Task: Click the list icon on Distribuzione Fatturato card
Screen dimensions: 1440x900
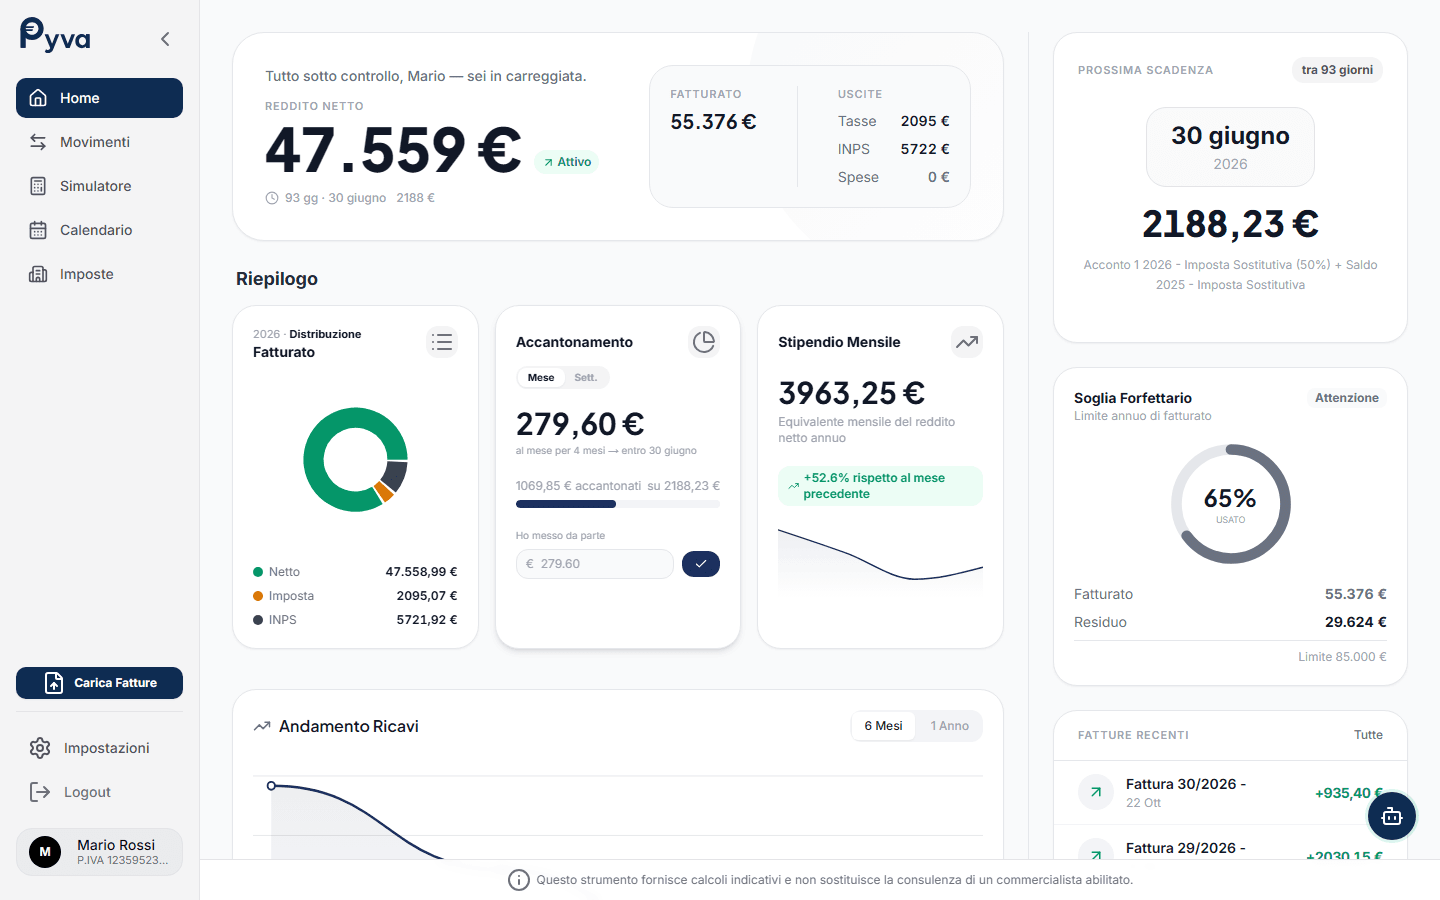Action: [442, 342]
